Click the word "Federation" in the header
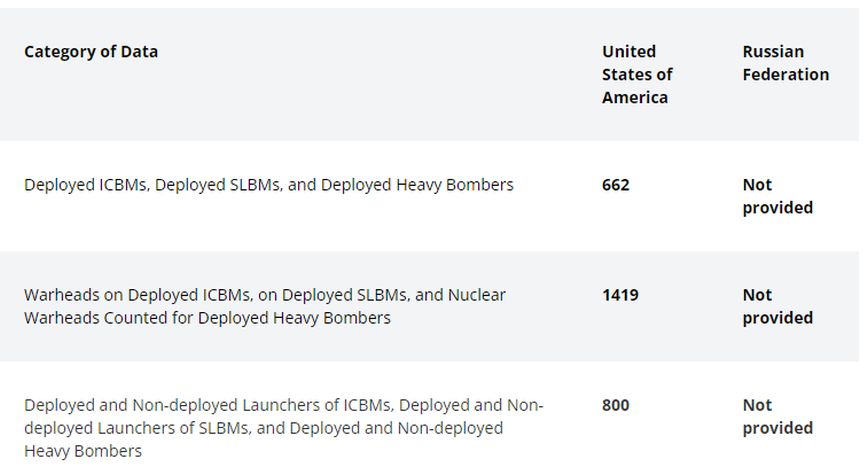 [x=785, y=74]
